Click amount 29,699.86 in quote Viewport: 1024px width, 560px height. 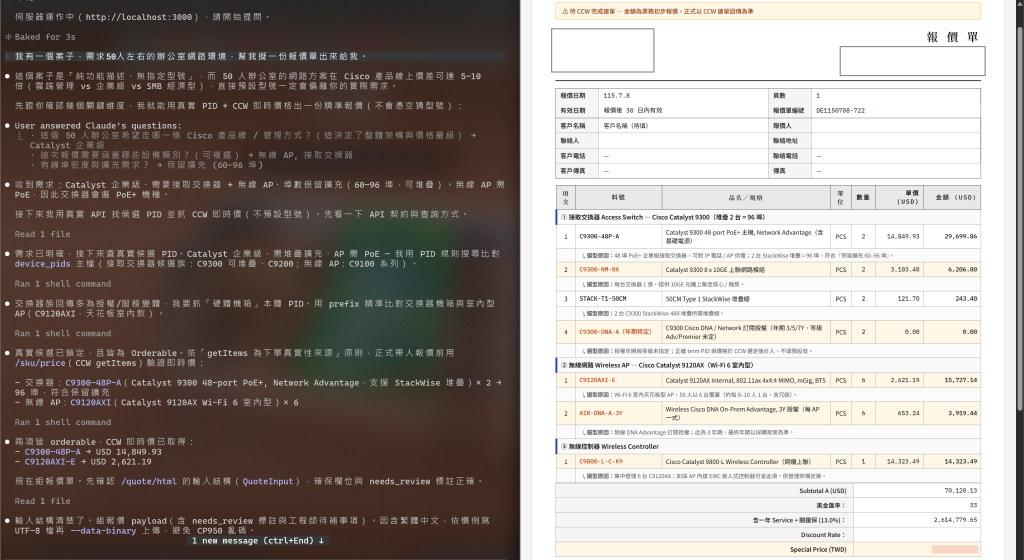point(961,236)
